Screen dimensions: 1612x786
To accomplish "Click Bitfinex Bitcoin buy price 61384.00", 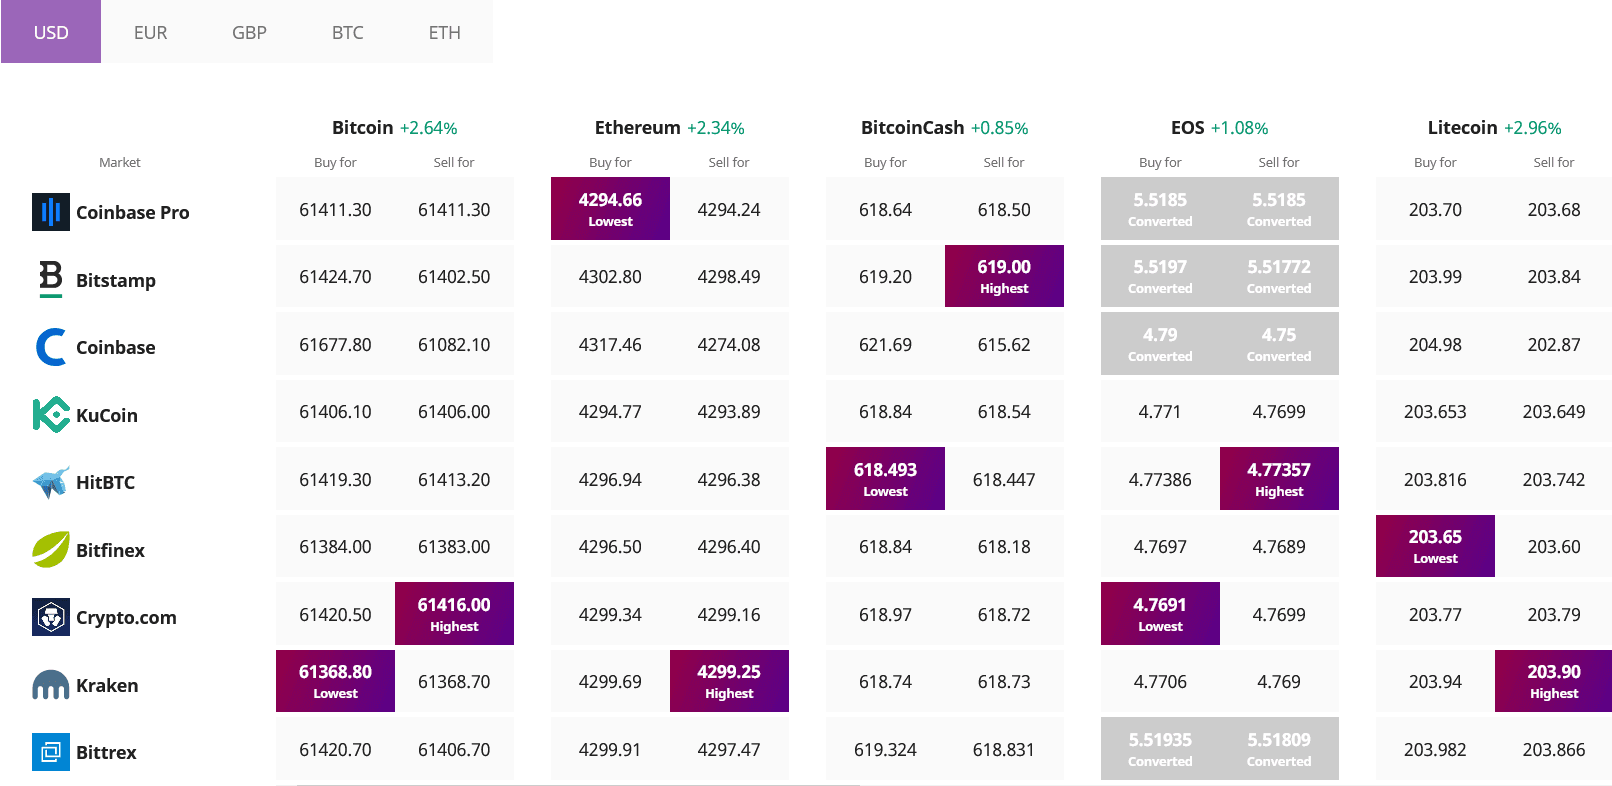I will (335, 546).
